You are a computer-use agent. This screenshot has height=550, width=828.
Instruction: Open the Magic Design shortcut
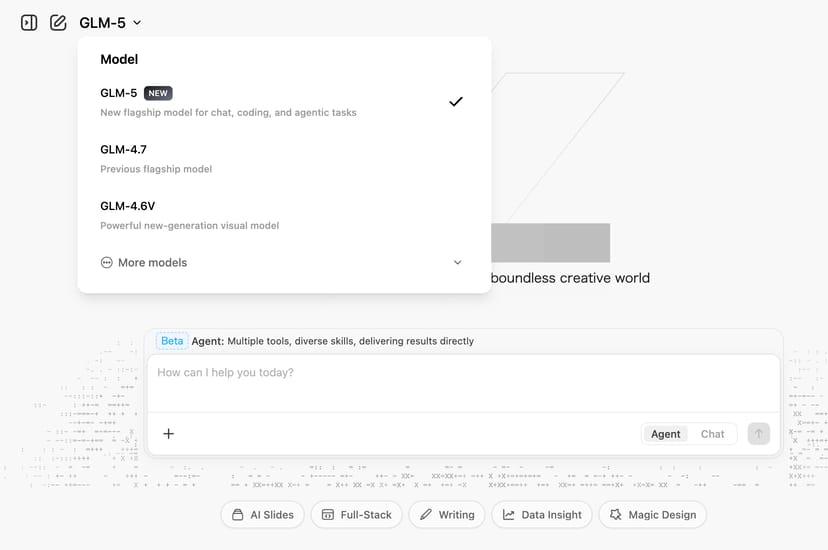click(653, 515)
